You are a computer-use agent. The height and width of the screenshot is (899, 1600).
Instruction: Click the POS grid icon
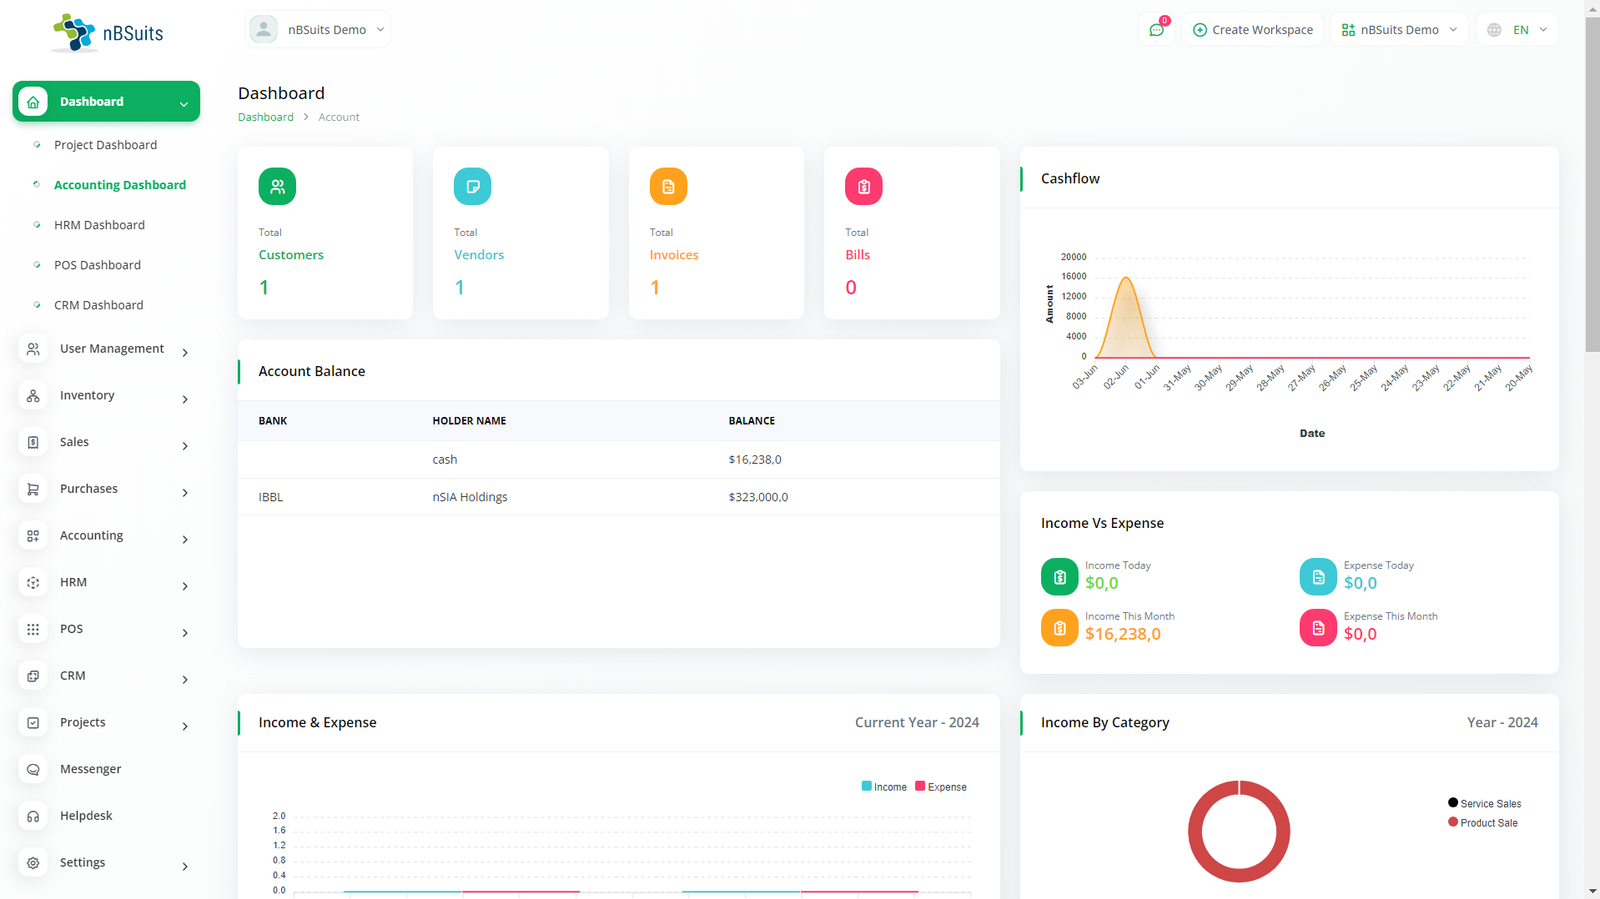(x=33, y=629)
